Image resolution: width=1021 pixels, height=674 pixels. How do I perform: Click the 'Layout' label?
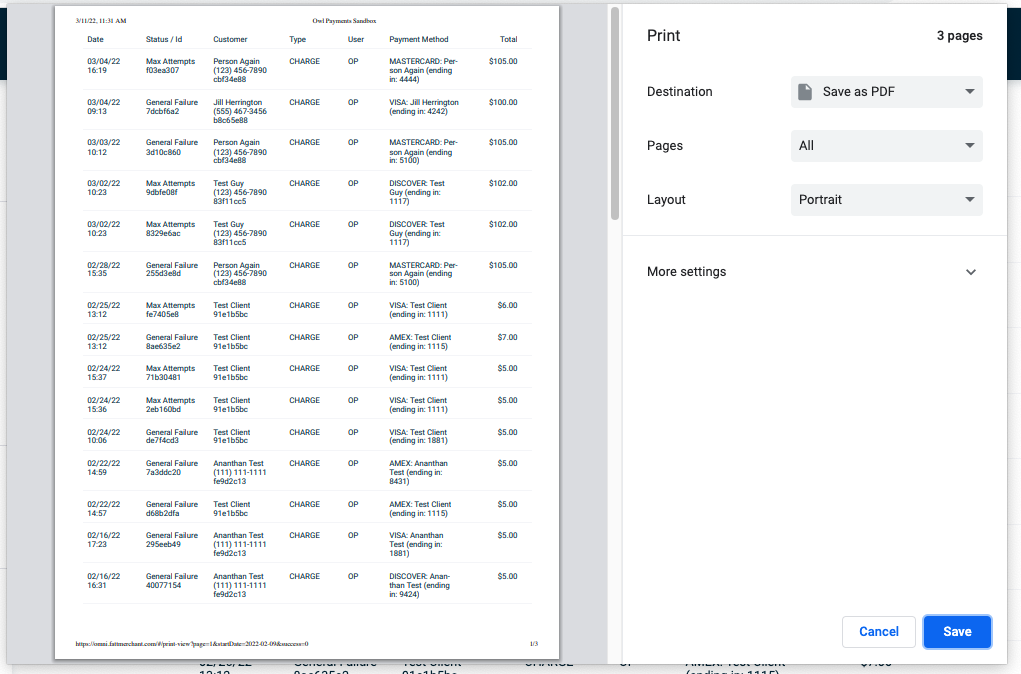[x=666, y=200]
